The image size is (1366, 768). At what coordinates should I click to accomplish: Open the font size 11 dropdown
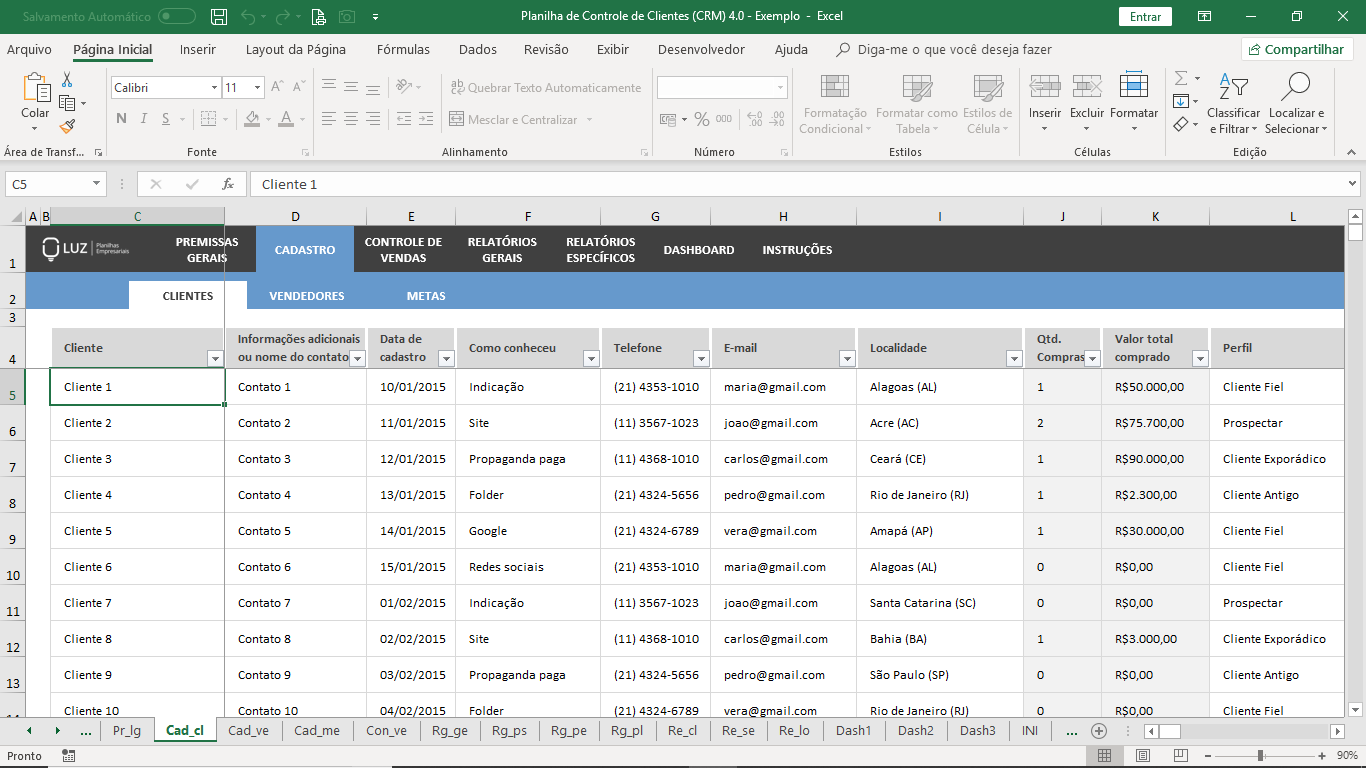(257, 88)
